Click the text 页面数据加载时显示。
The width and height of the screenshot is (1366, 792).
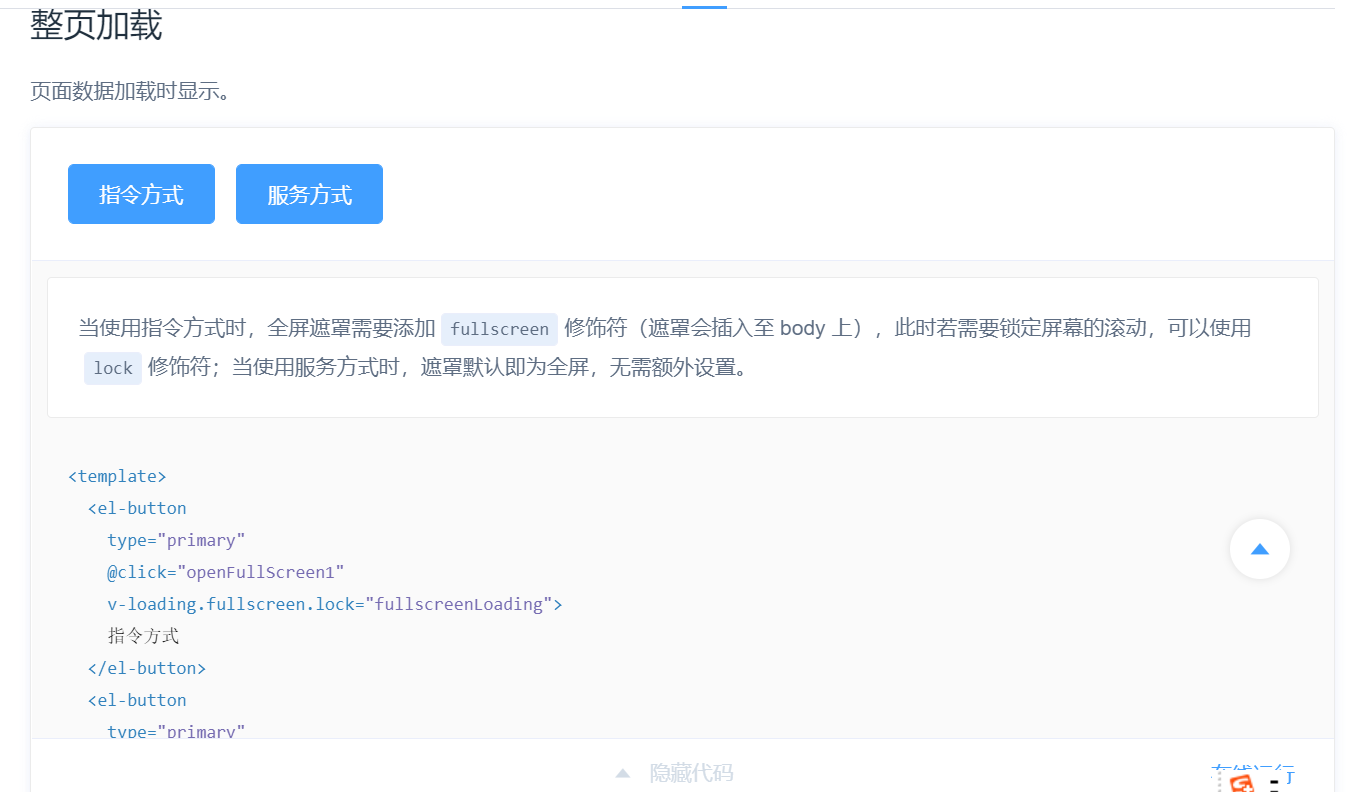(x=131, y=92)
